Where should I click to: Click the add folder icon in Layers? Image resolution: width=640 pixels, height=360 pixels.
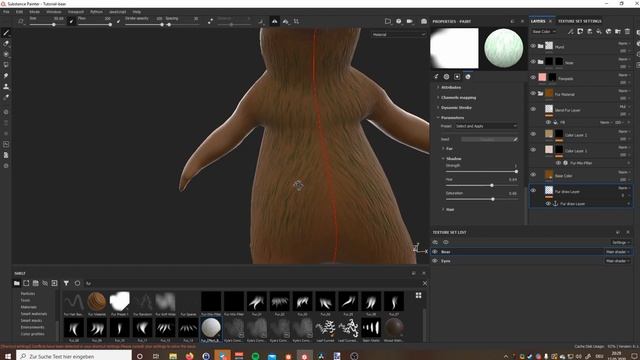coord(618,31)
